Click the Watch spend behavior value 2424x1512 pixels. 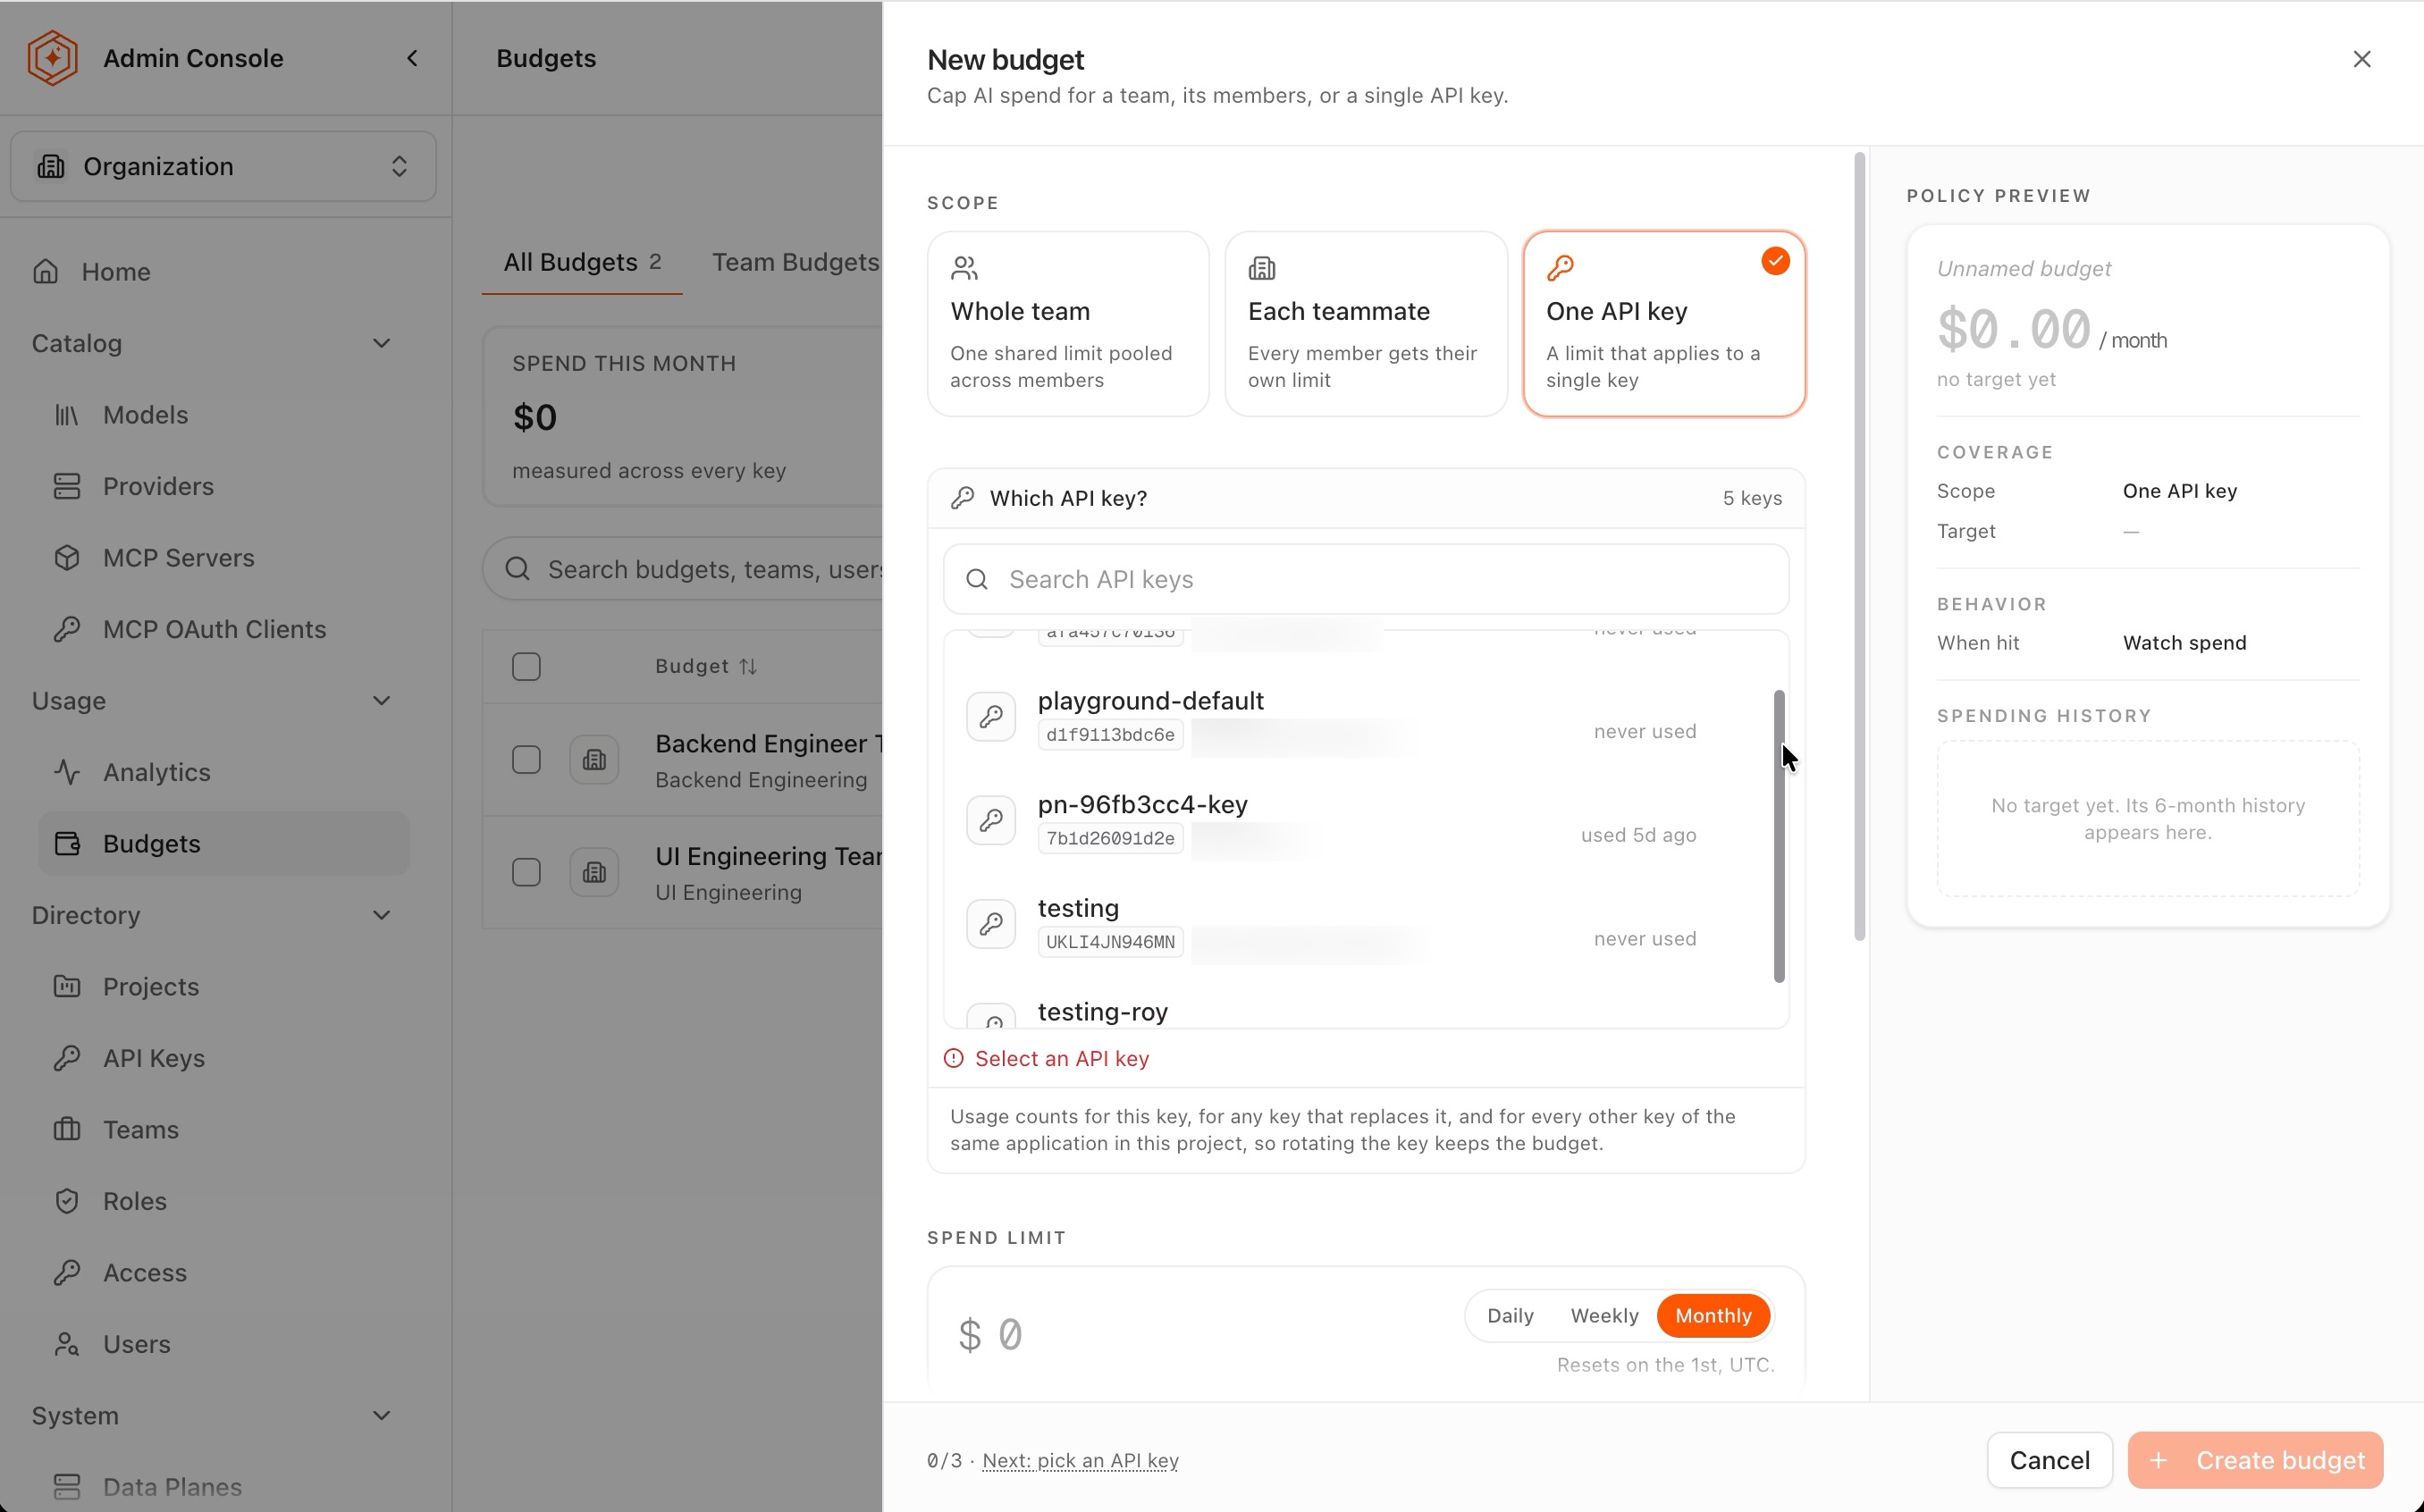(2184, 643)
